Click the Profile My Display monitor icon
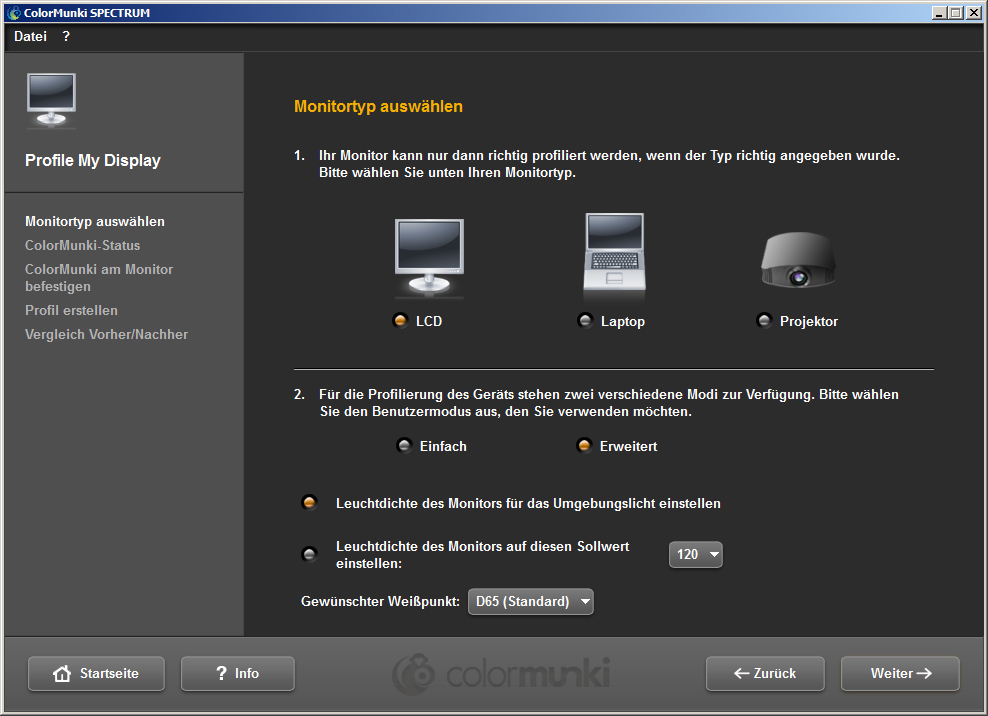Screen dimensions: 988x716 51,100
